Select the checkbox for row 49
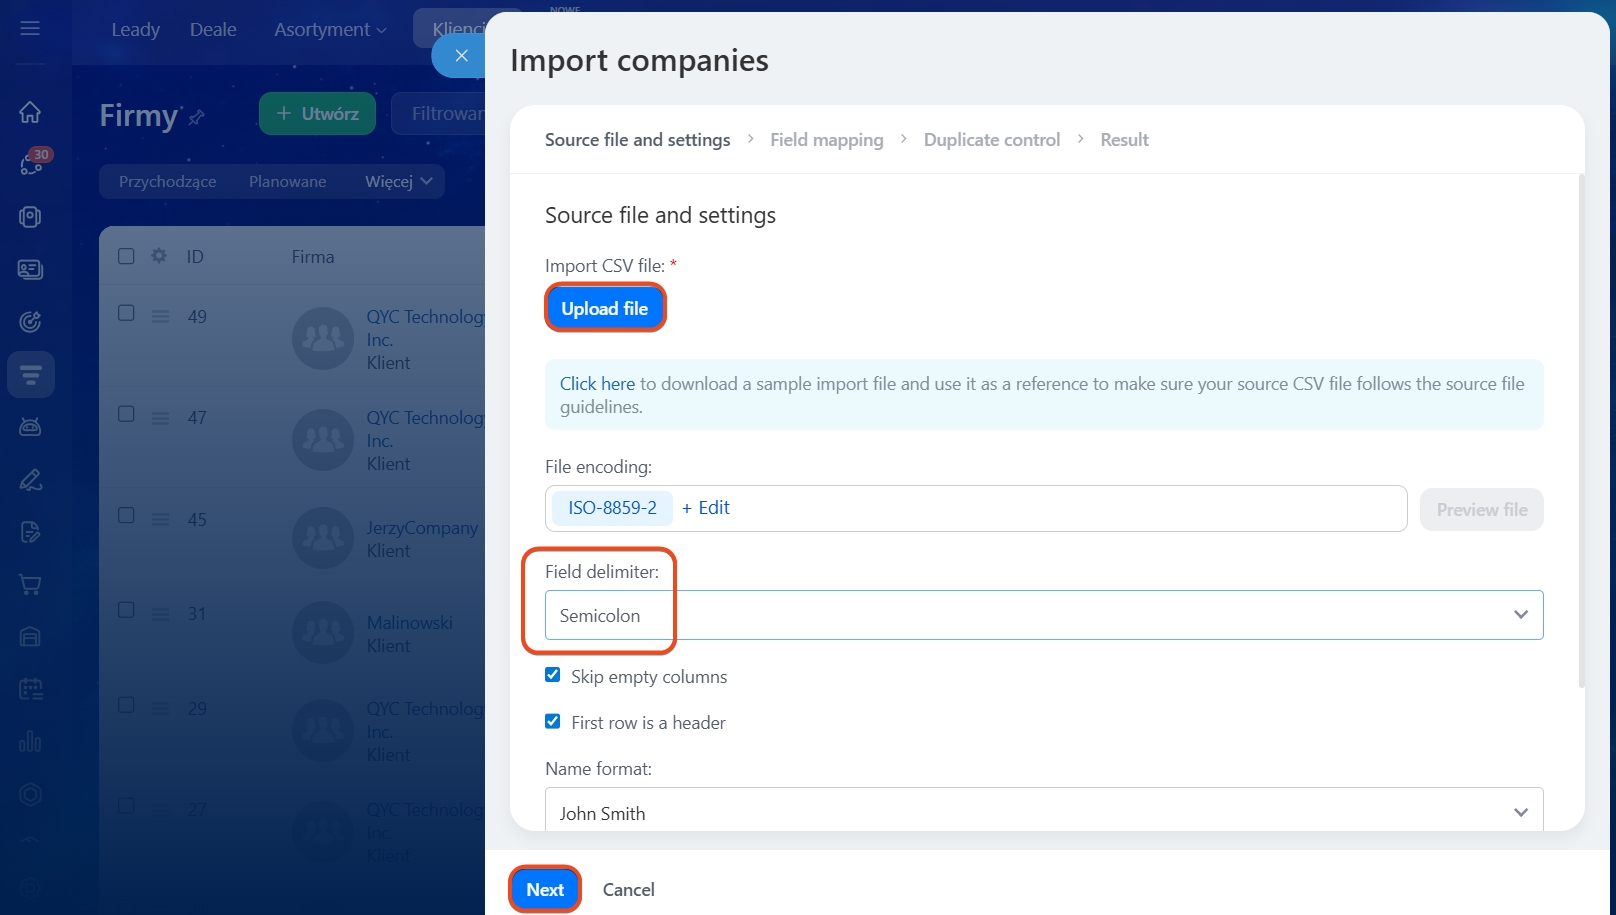 click(x=126, y=313)
